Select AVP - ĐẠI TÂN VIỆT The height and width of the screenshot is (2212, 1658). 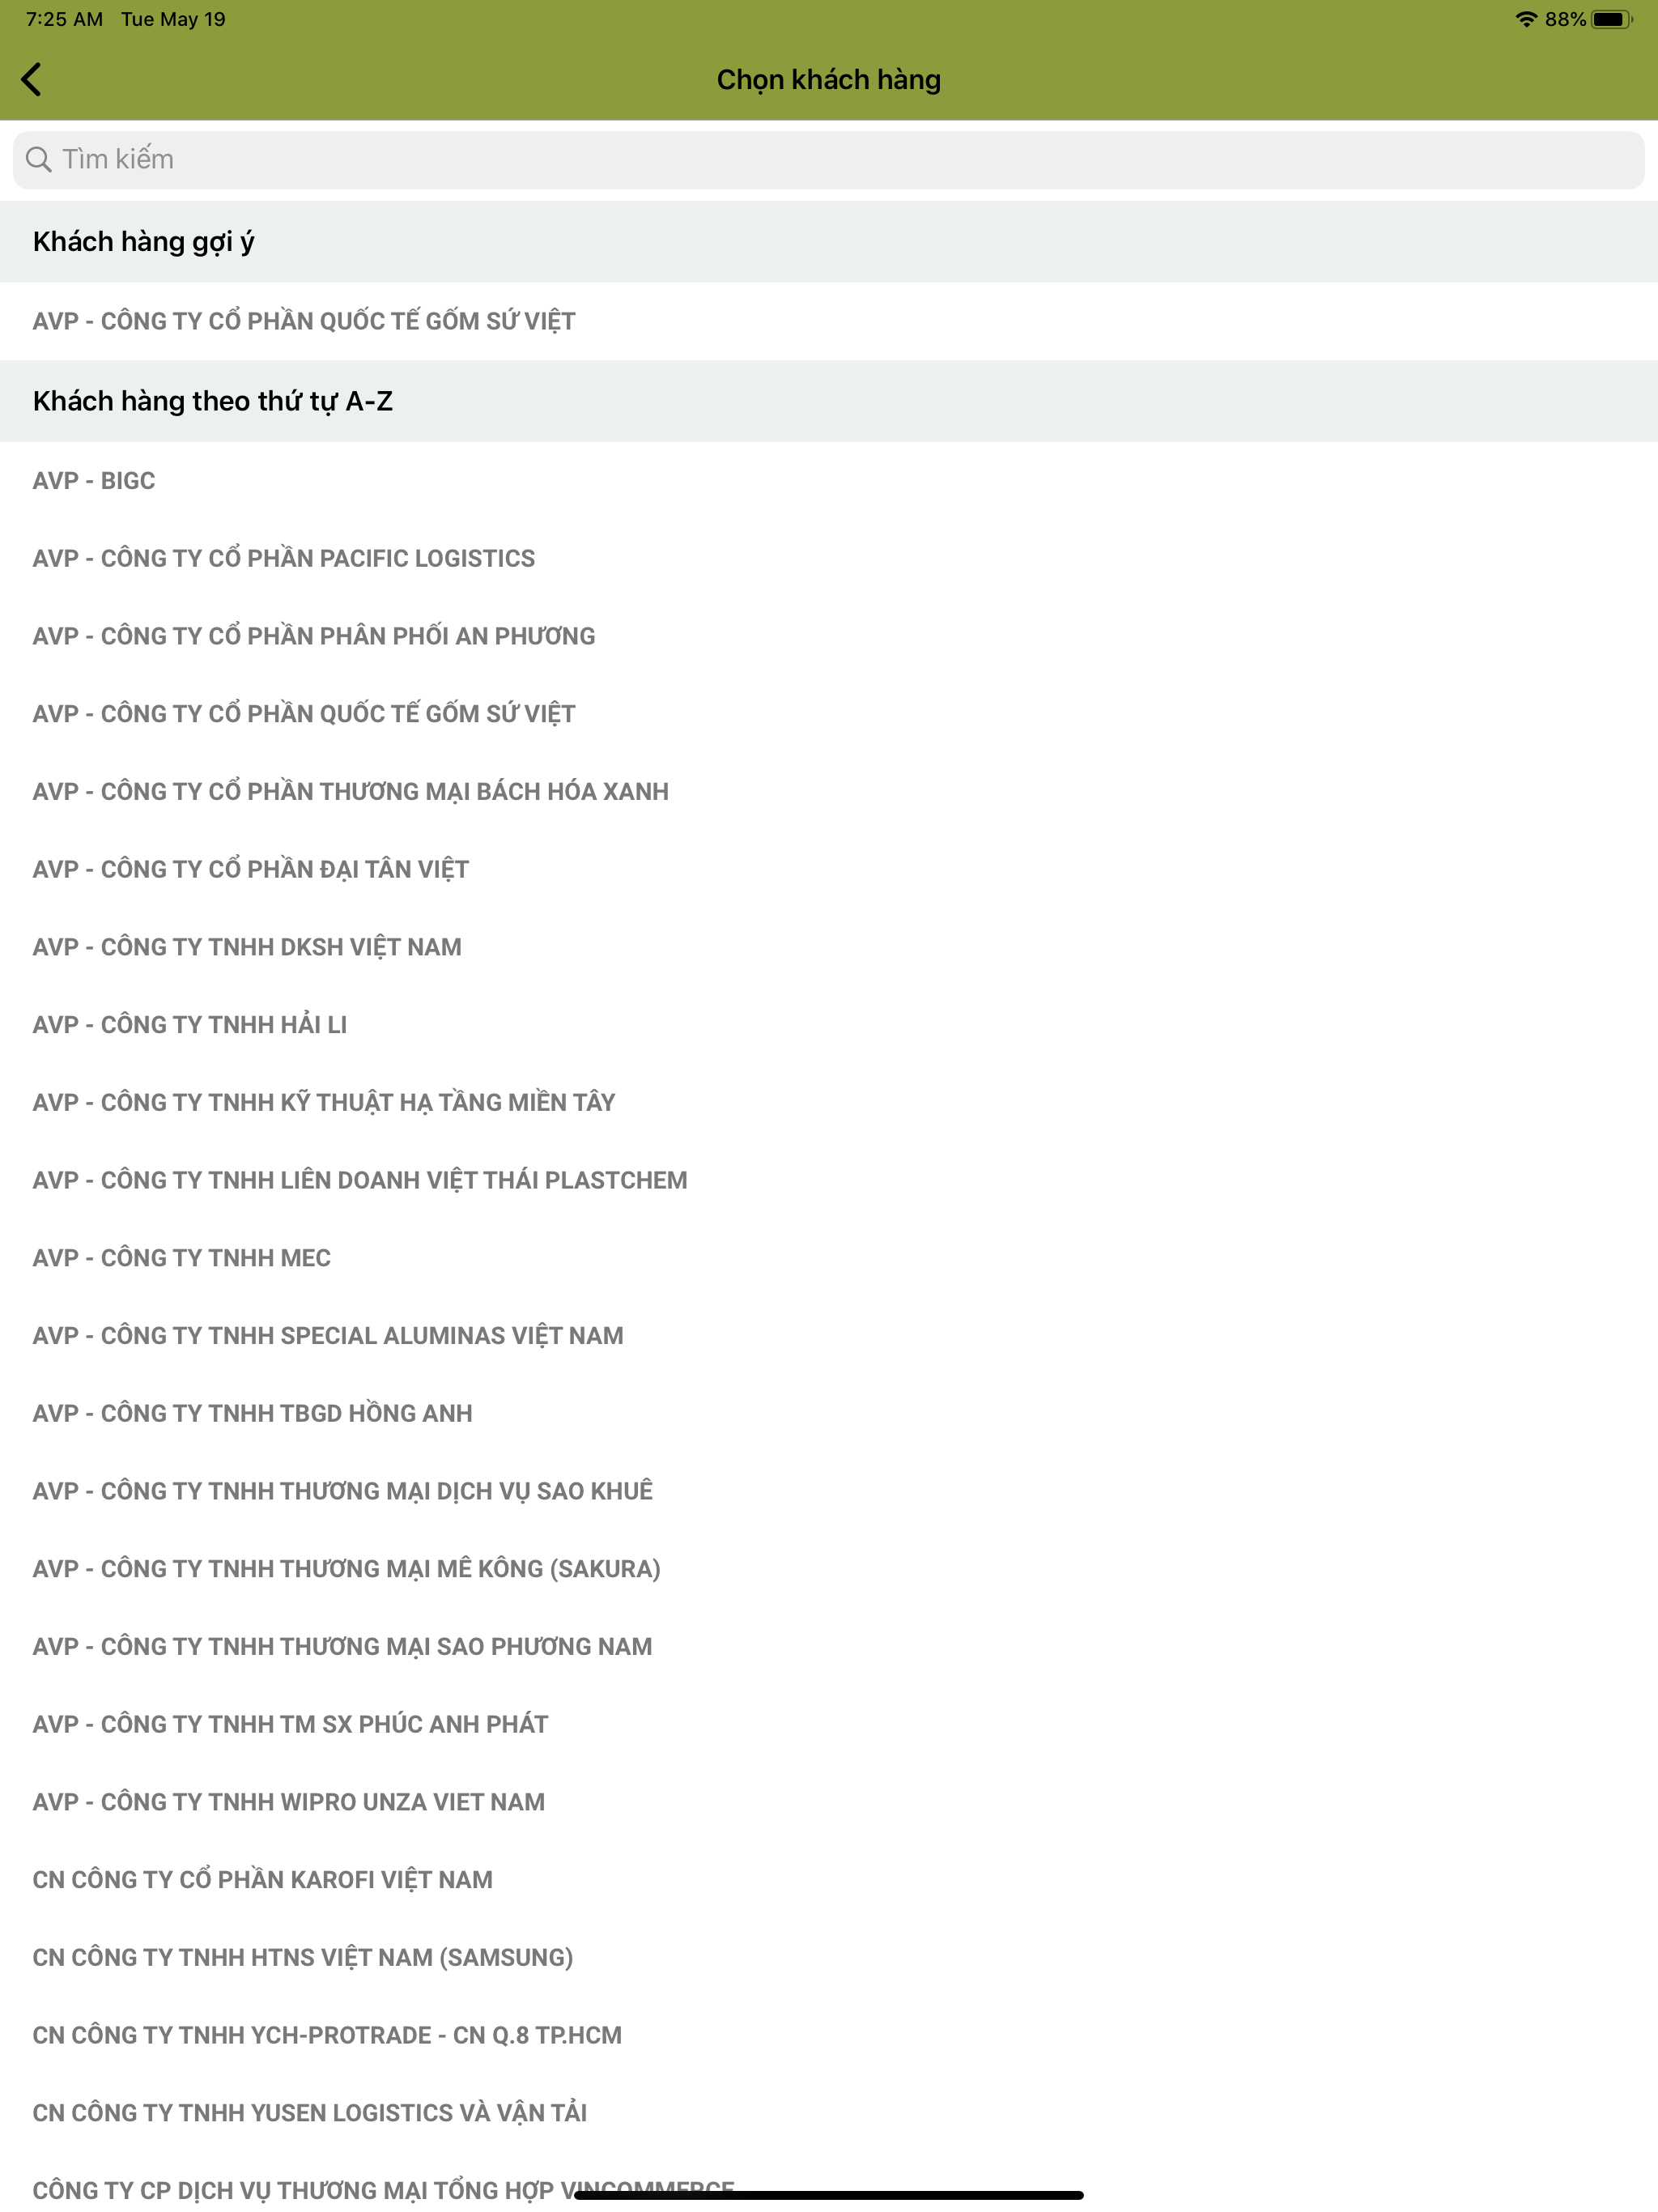tap(829, 870)
